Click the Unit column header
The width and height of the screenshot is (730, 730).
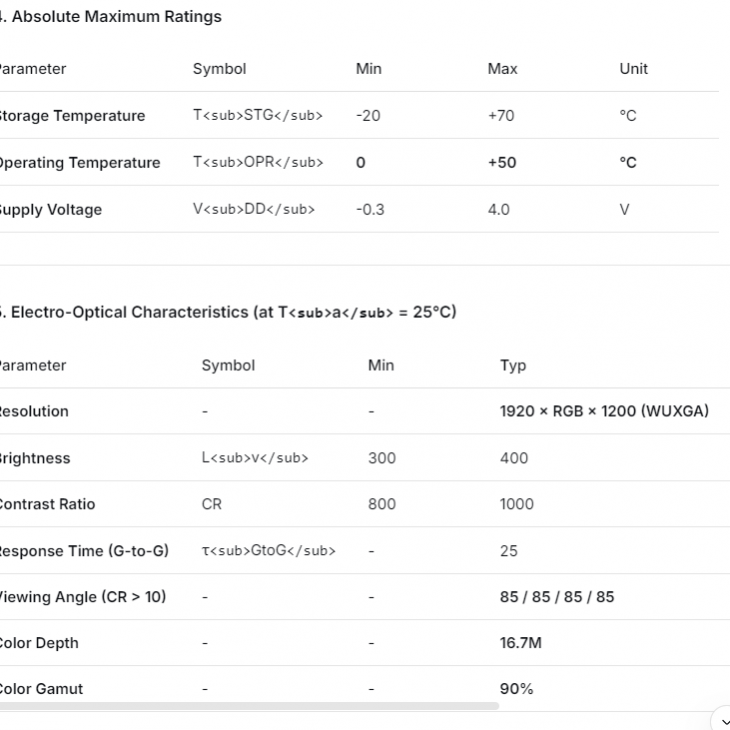pyautogui.click(x=633, y=69)
